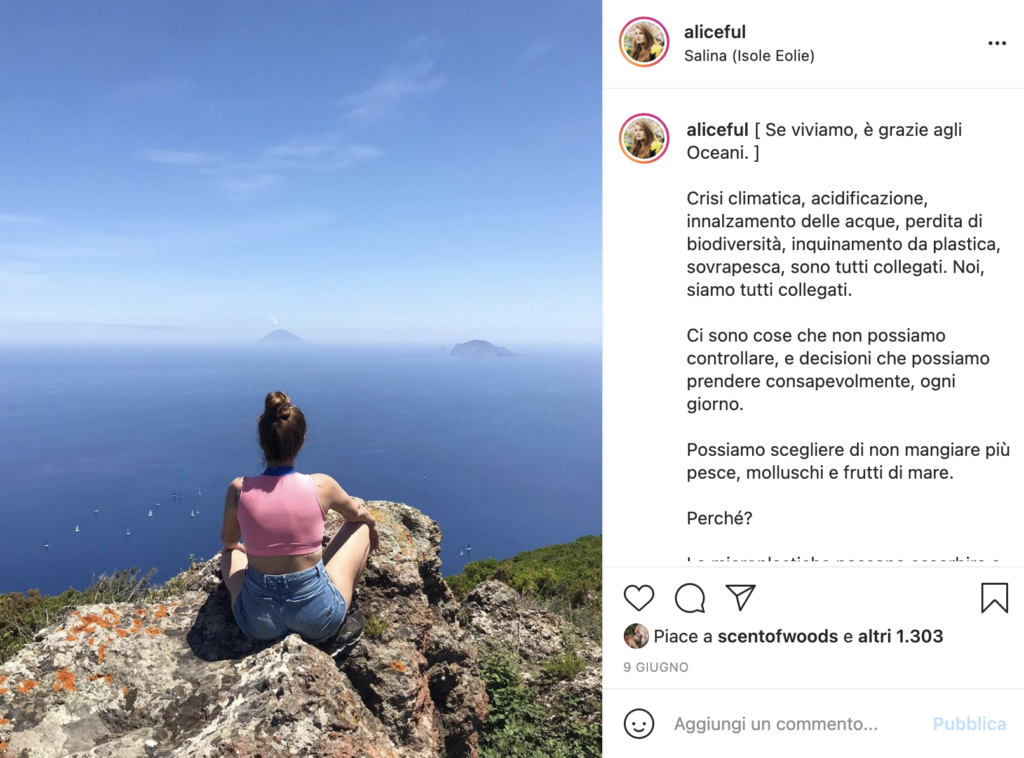The image size is (1024, 758).
Task: Click the aliceful username in the caption
Action: click(717, 130)
